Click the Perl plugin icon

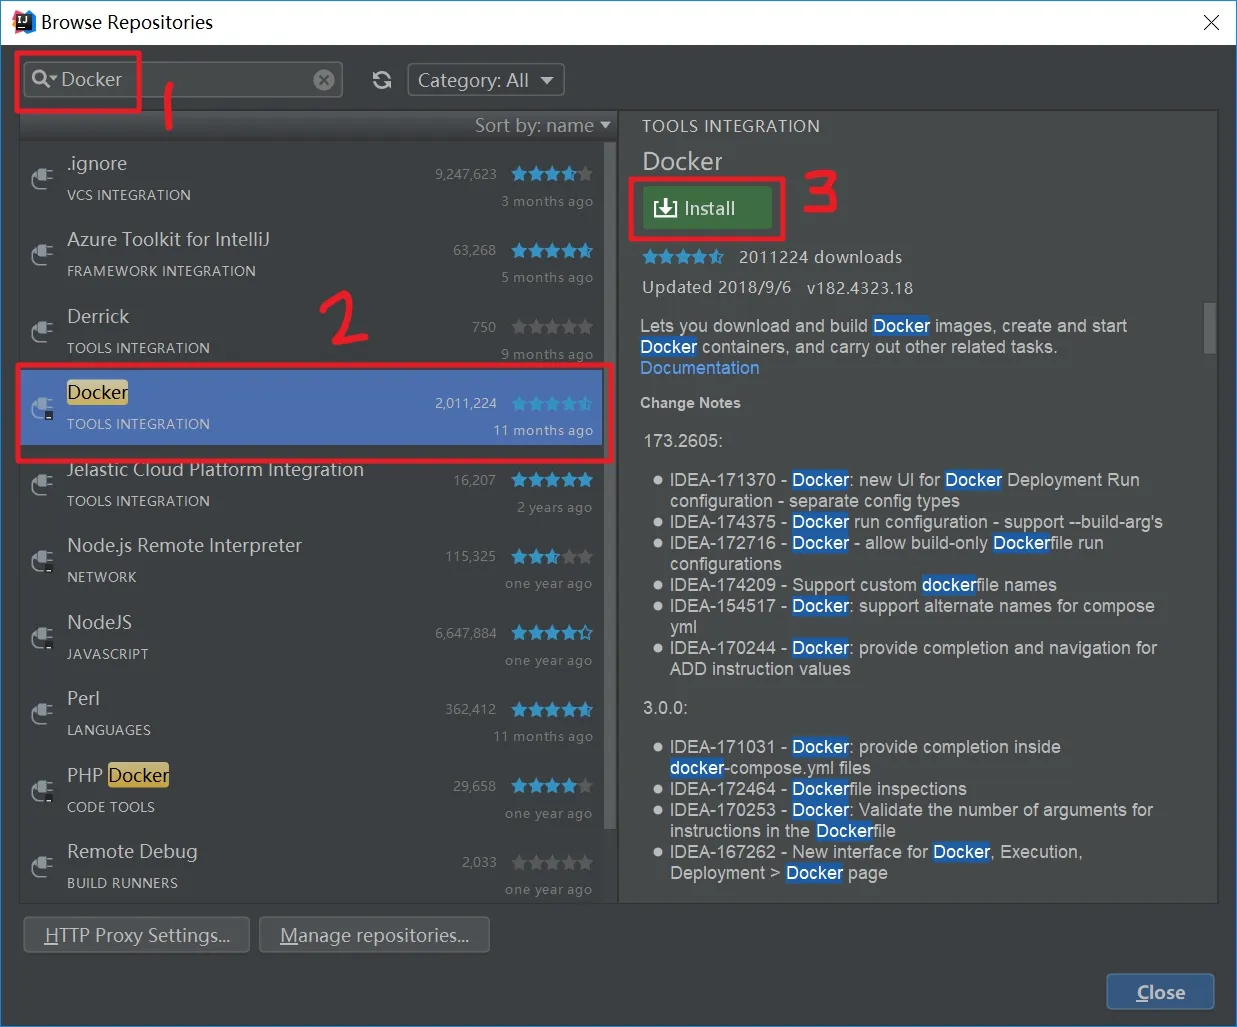click(x=42, y=713)
